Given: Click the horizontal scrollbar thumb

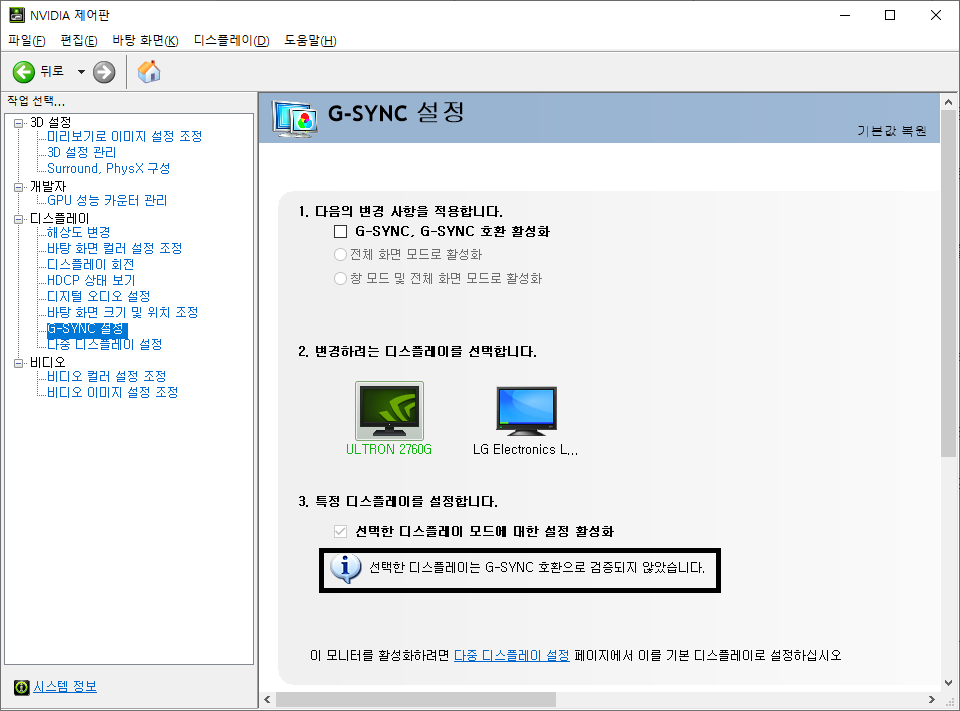Looking at the screenshot, I should [416, 699].
